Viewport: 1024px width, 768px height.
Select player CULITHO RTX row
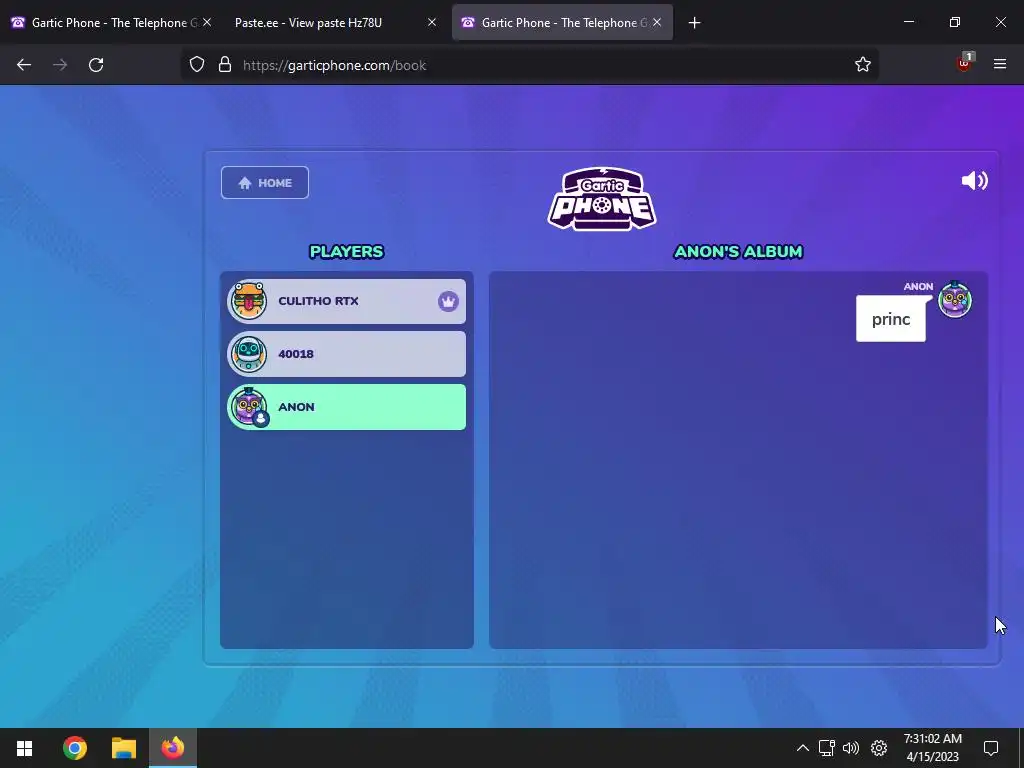click(x=346, y=301)
